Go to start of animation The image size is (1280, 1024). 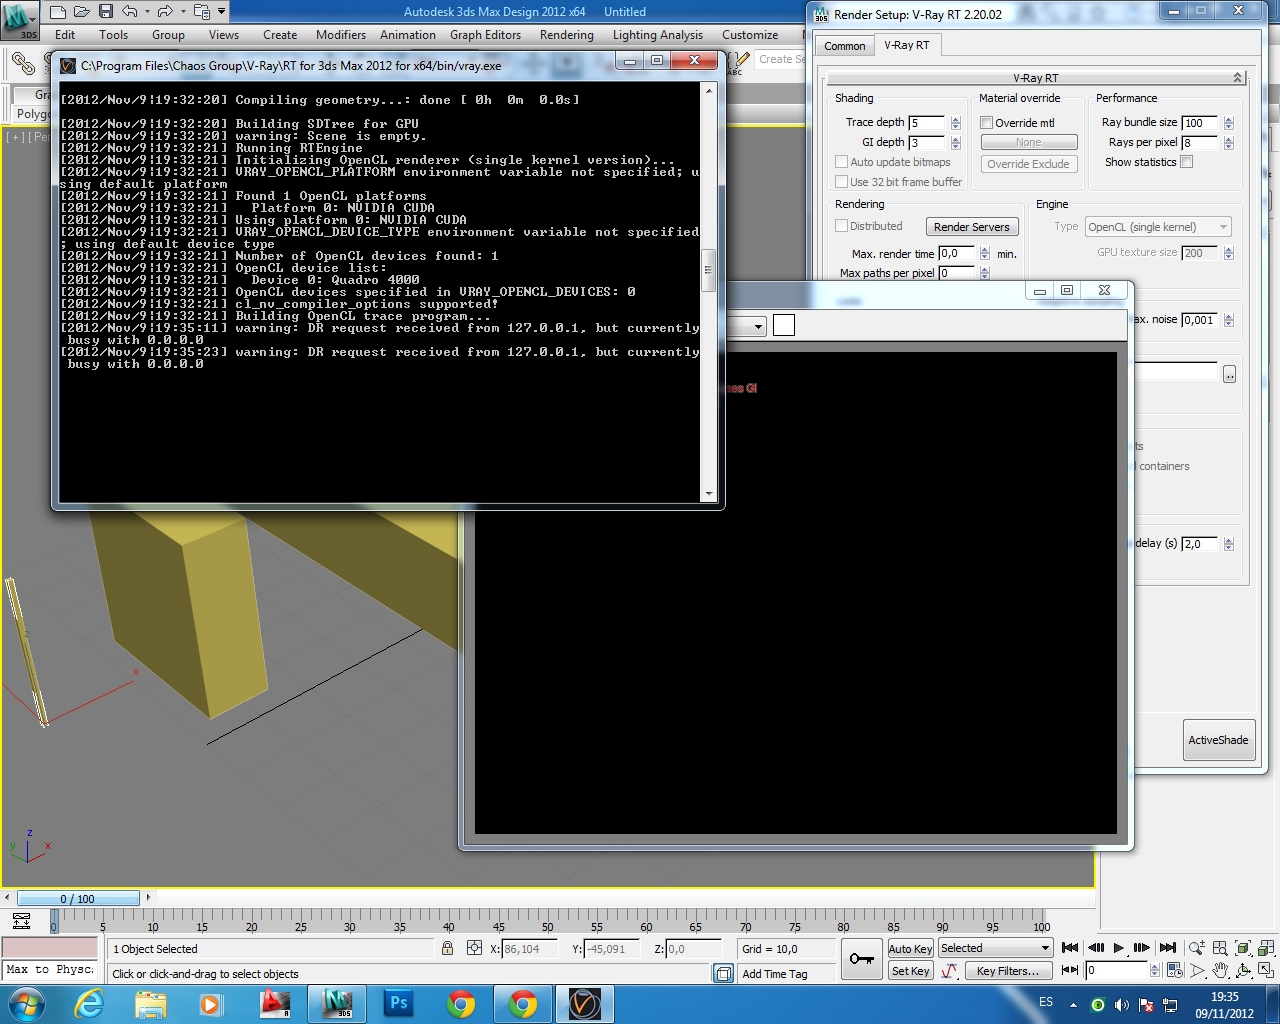click(1070, 948)
